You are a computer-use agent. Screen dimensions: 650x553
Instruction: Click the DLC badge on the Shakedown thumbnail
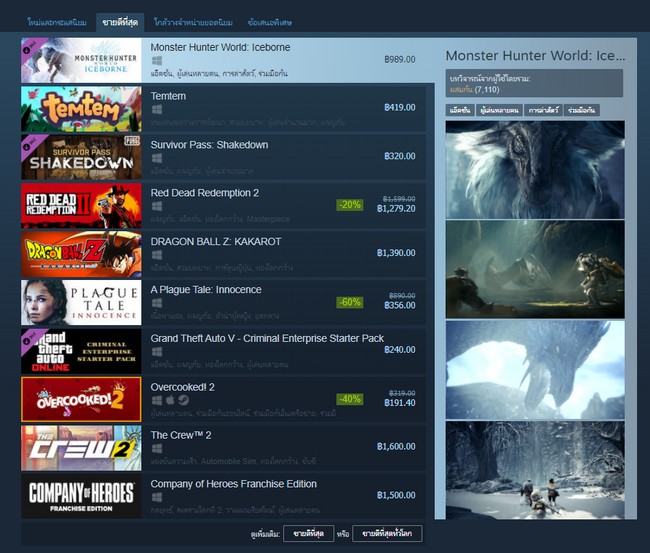tap(30, 143)
